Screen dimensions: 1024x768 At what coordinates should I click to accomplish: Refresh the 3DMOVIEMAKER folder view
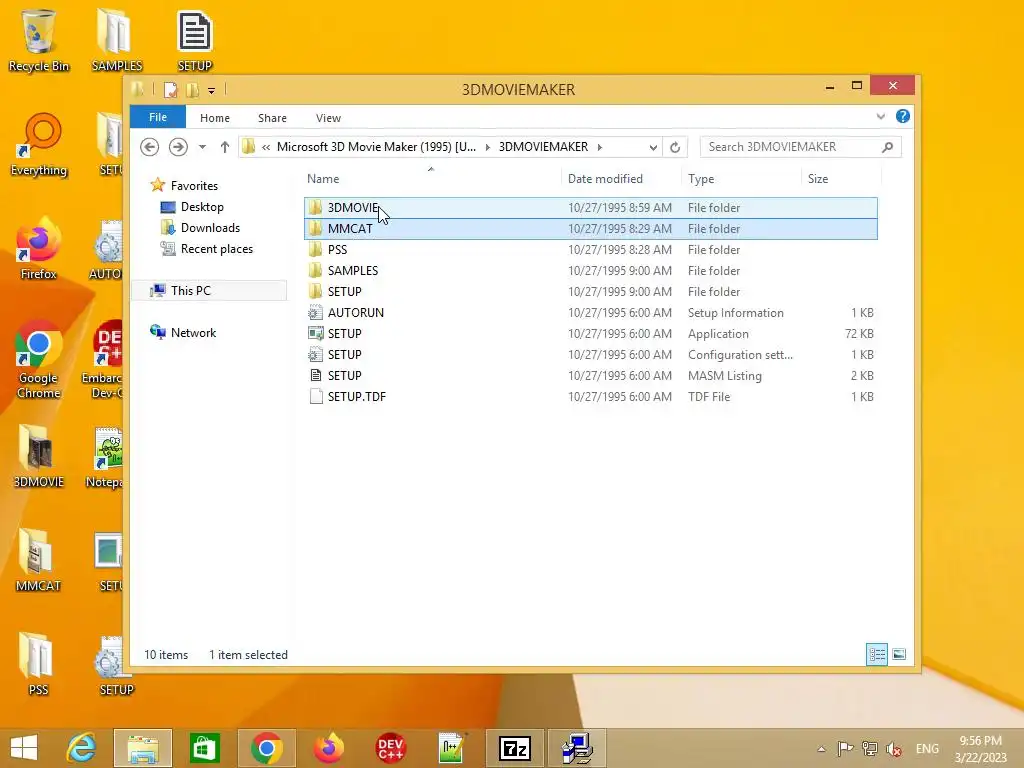pyautogui.click(x=675, y=147)
